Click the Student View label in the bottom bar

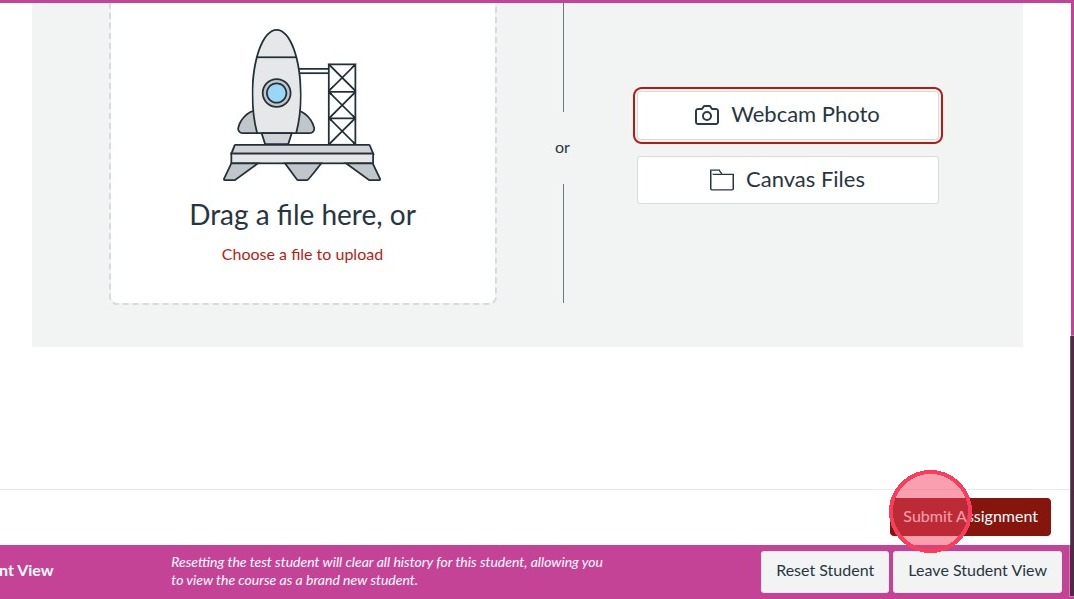point(27,571)
